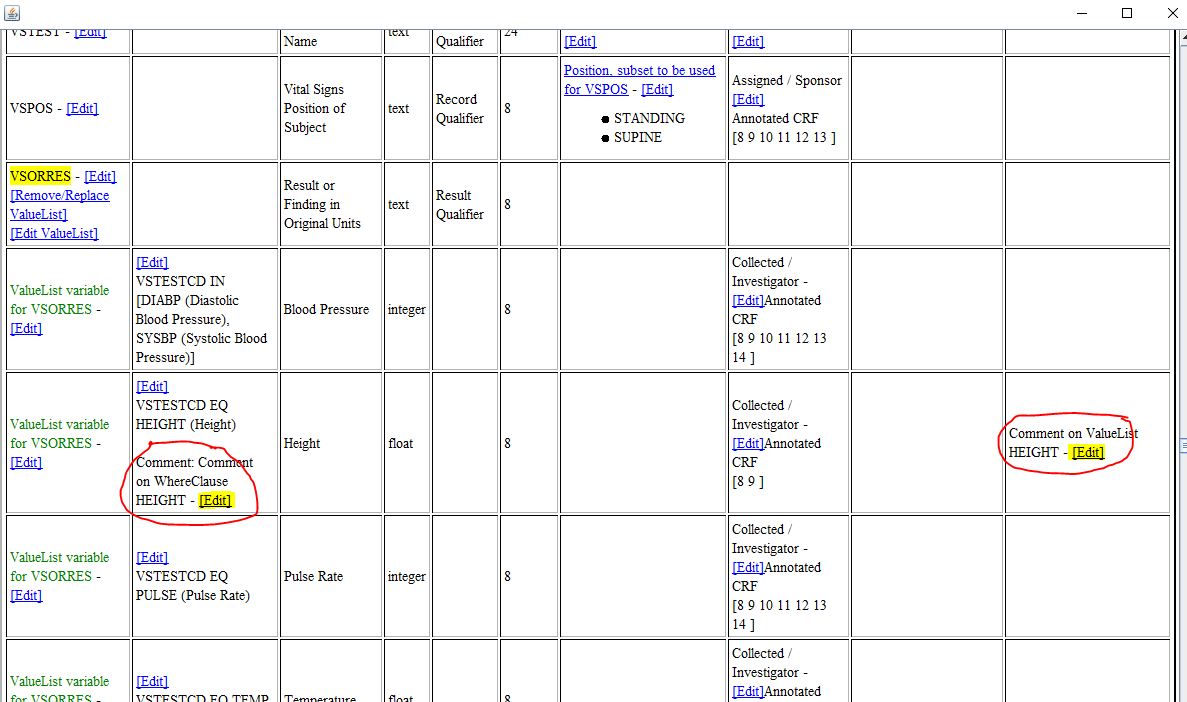The width and height of the screenshot is (1187, 702).
Task: Edit the Blood Pressure where clause
Action: (x=152, y=262)
